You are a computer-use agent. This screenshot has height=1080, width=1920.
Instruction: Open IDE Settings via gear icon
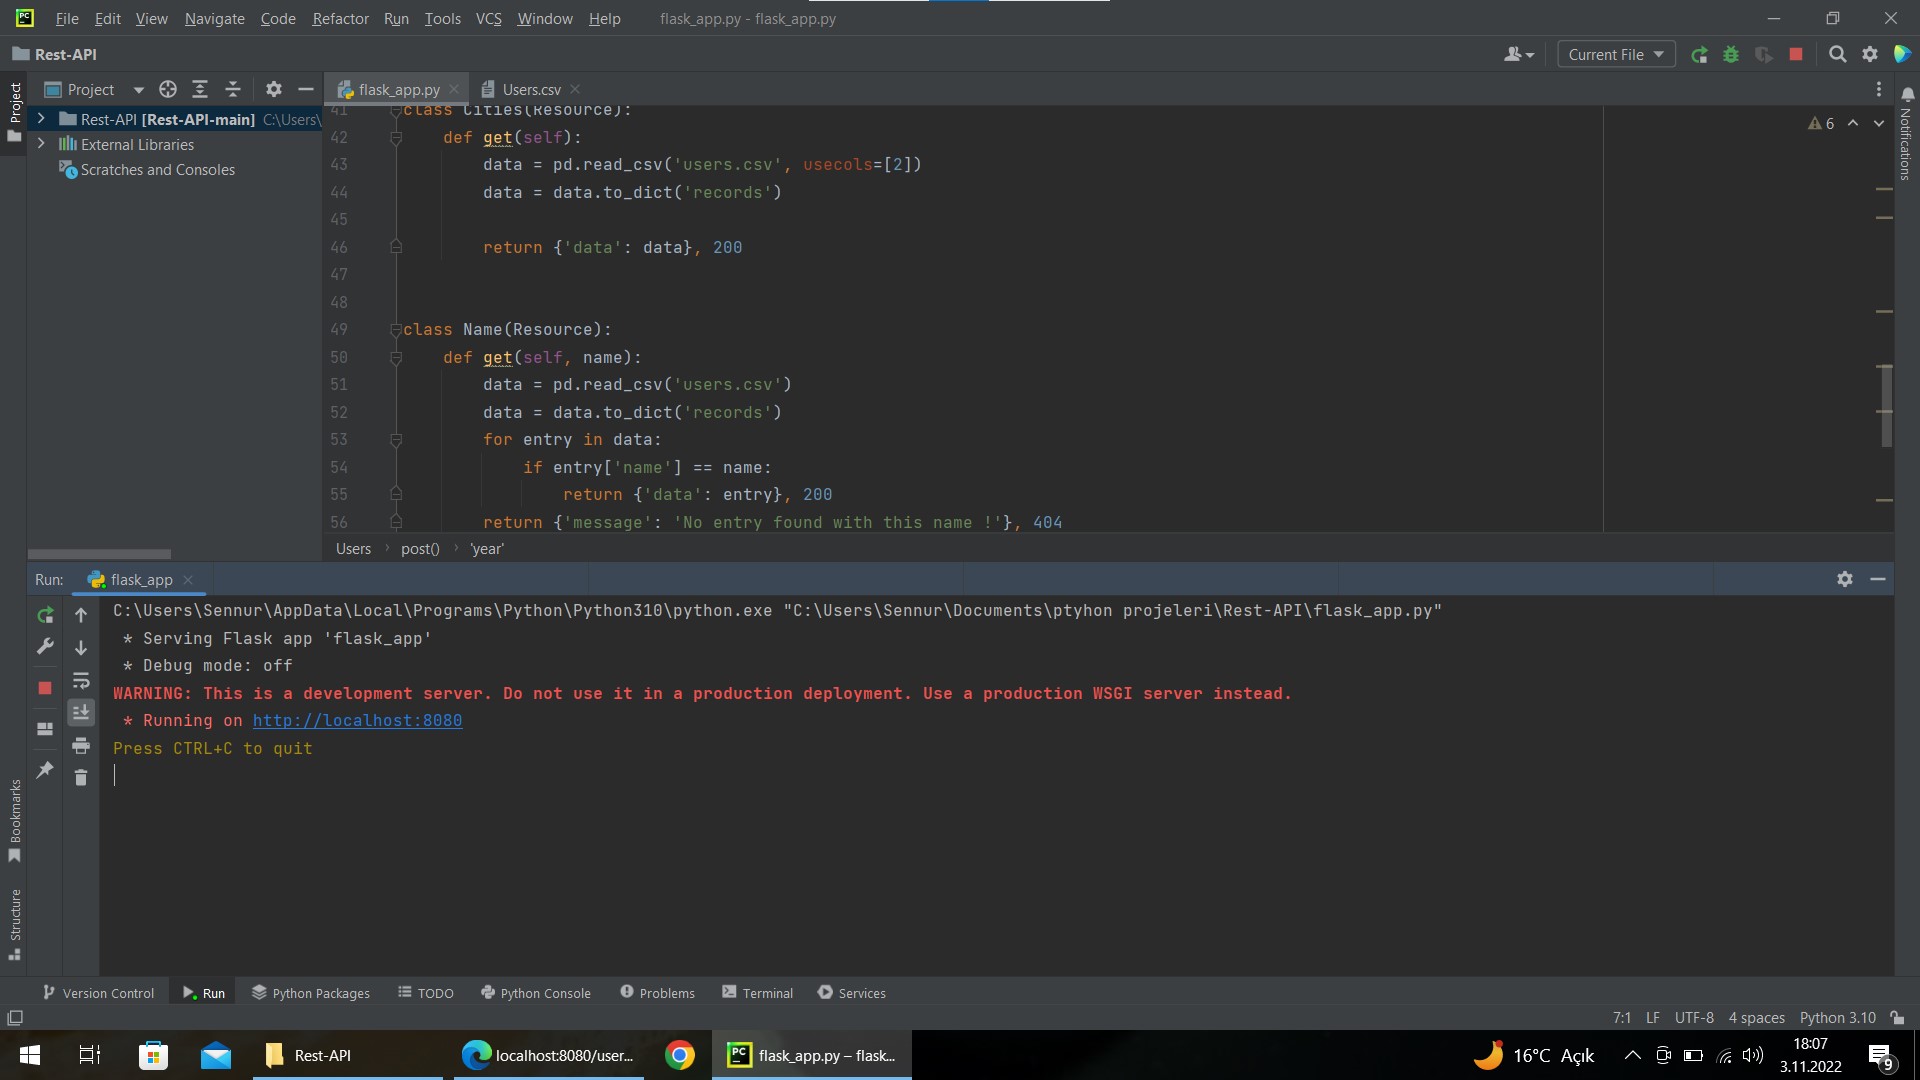[1869, 55]
